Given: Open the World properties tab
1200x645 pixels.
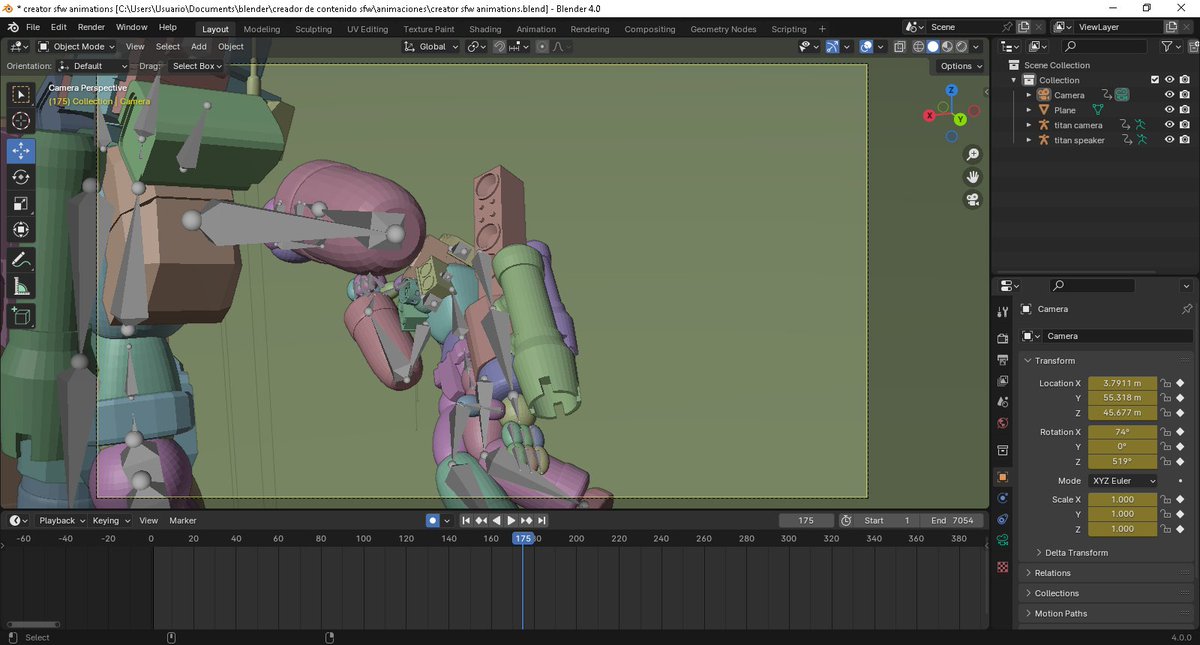Looking at the screenshot, I should click(x=1003, y=423).
